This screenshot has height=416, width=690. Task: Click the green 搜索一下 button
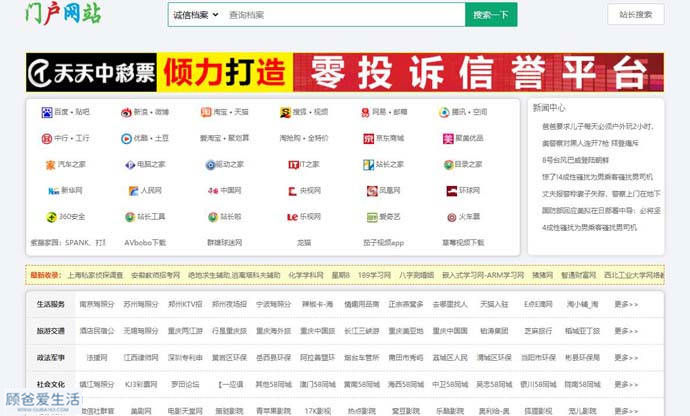(x=491, y=15)
